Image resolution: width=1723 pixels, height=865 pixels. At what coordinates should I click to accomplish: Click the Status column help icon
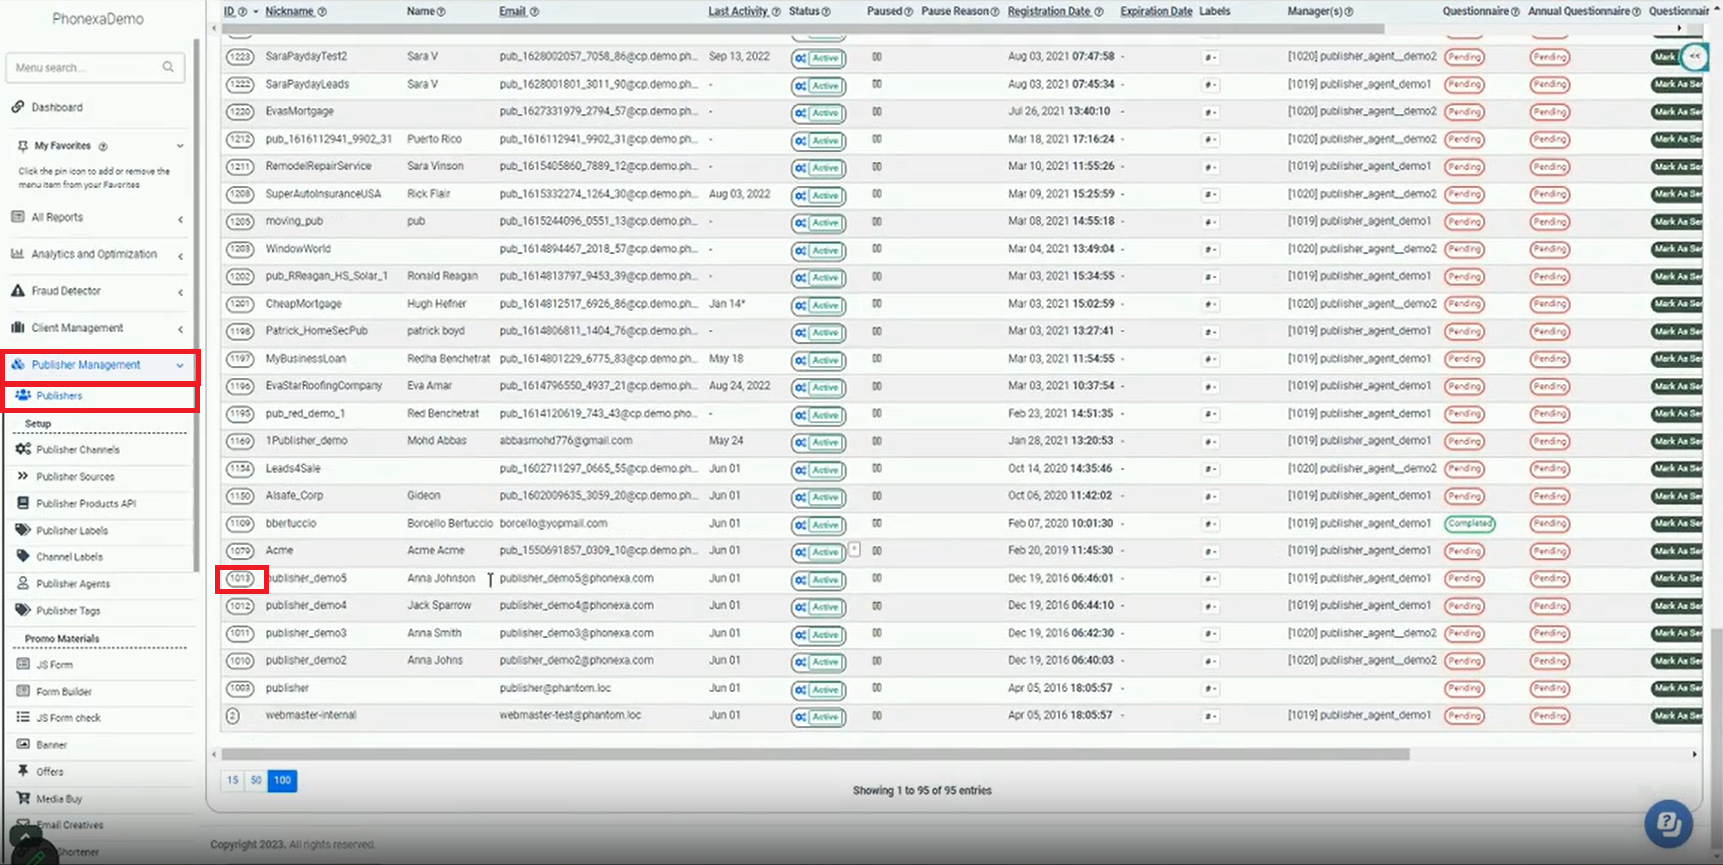[826, 12]
